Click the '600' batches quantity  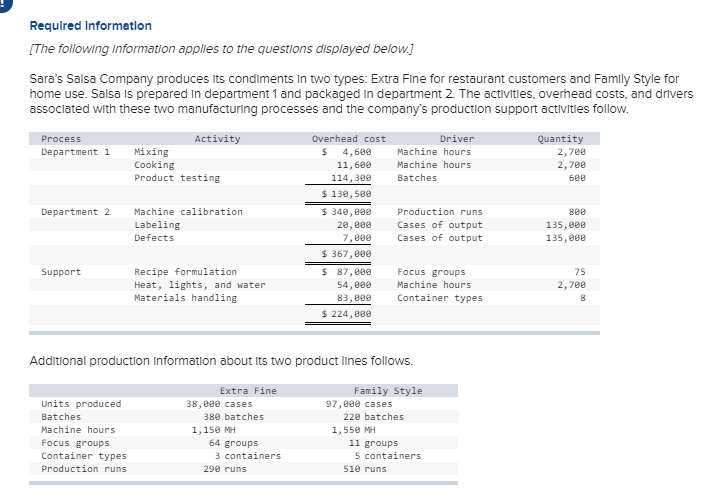tap(577, 178)
